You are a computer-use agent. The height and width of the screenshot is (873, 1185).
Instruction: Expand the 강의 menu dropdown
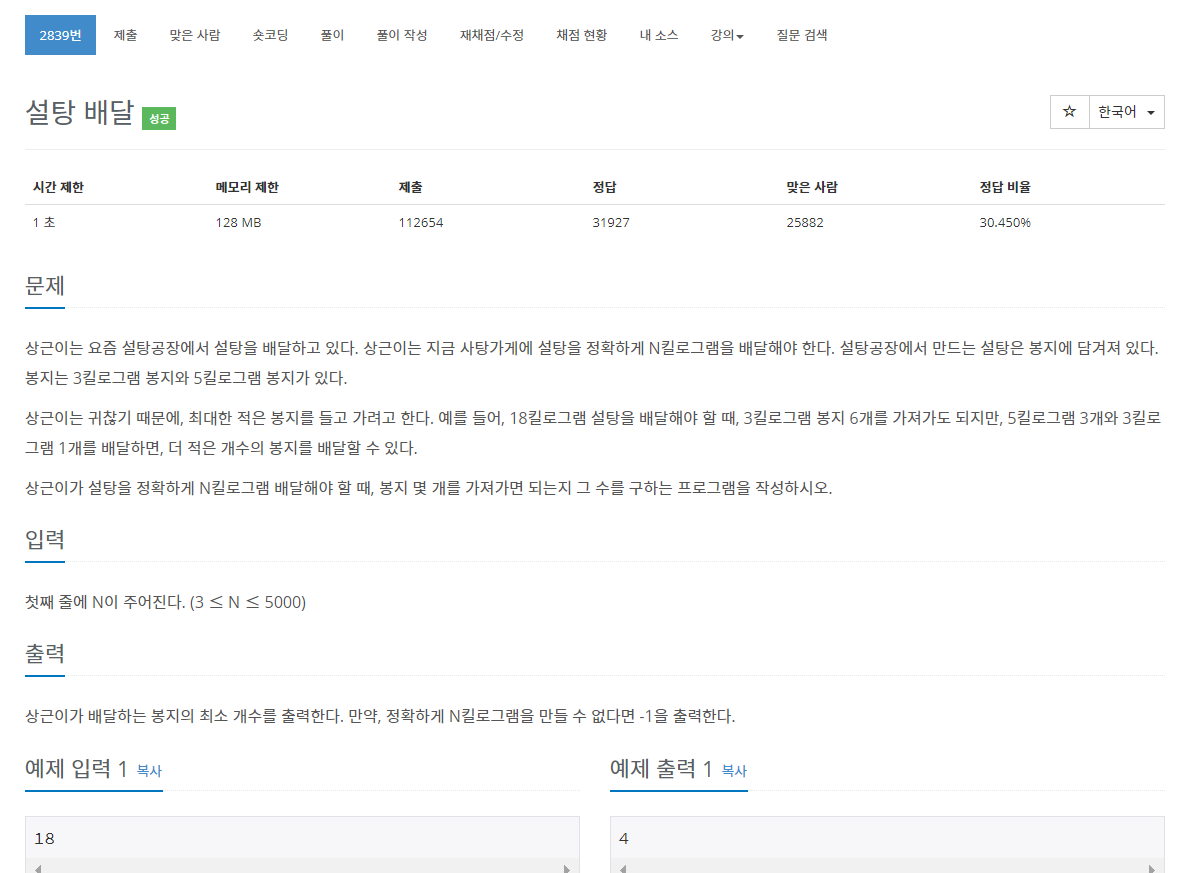(727, 35)
